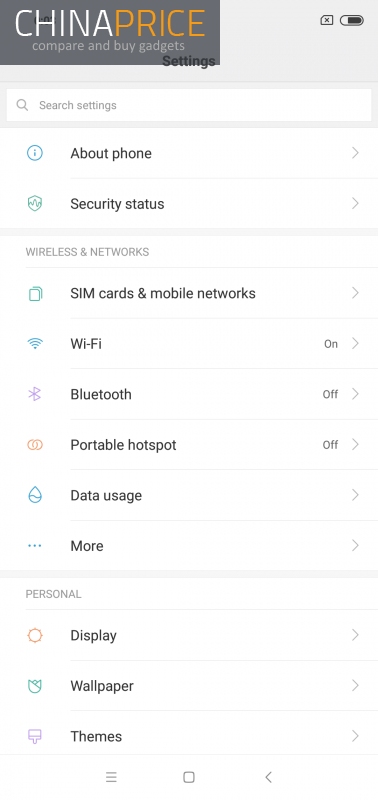Screen dimensions: 378x800
Task: Open Portable hotspot via its Off status
Action: click(331, 445)
